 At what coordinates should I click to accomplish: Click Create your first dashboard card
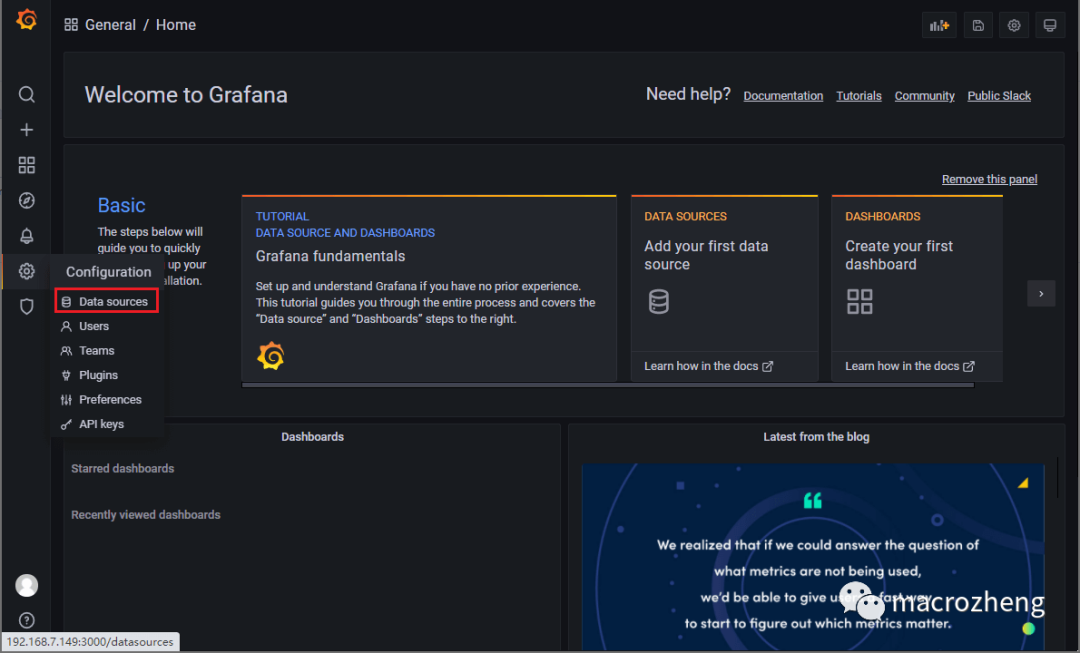point(917,273)
